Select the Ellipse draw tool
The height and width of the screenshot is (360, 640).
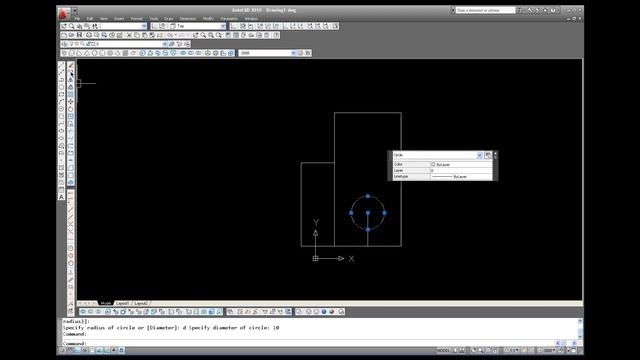(61, 131)
